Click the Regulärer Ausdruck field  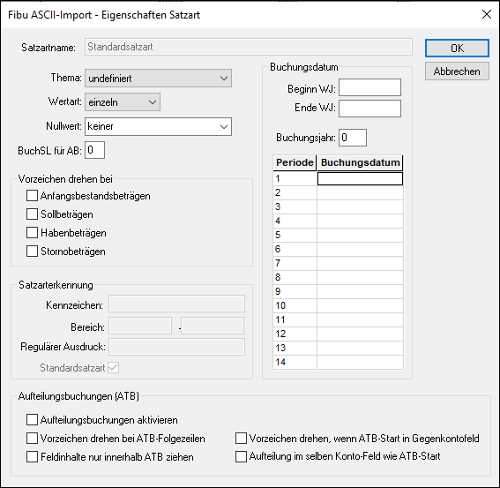(x=176, y=347)
